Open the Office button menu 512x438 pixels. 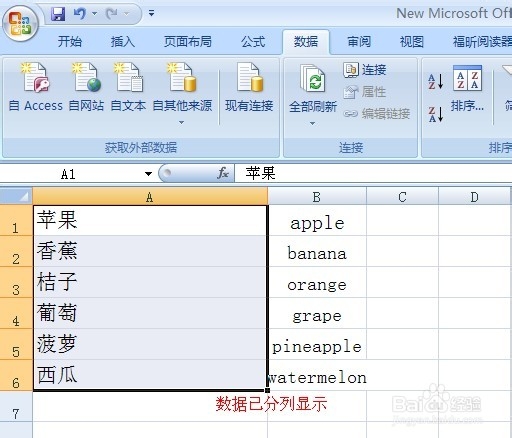click(20, 24)
